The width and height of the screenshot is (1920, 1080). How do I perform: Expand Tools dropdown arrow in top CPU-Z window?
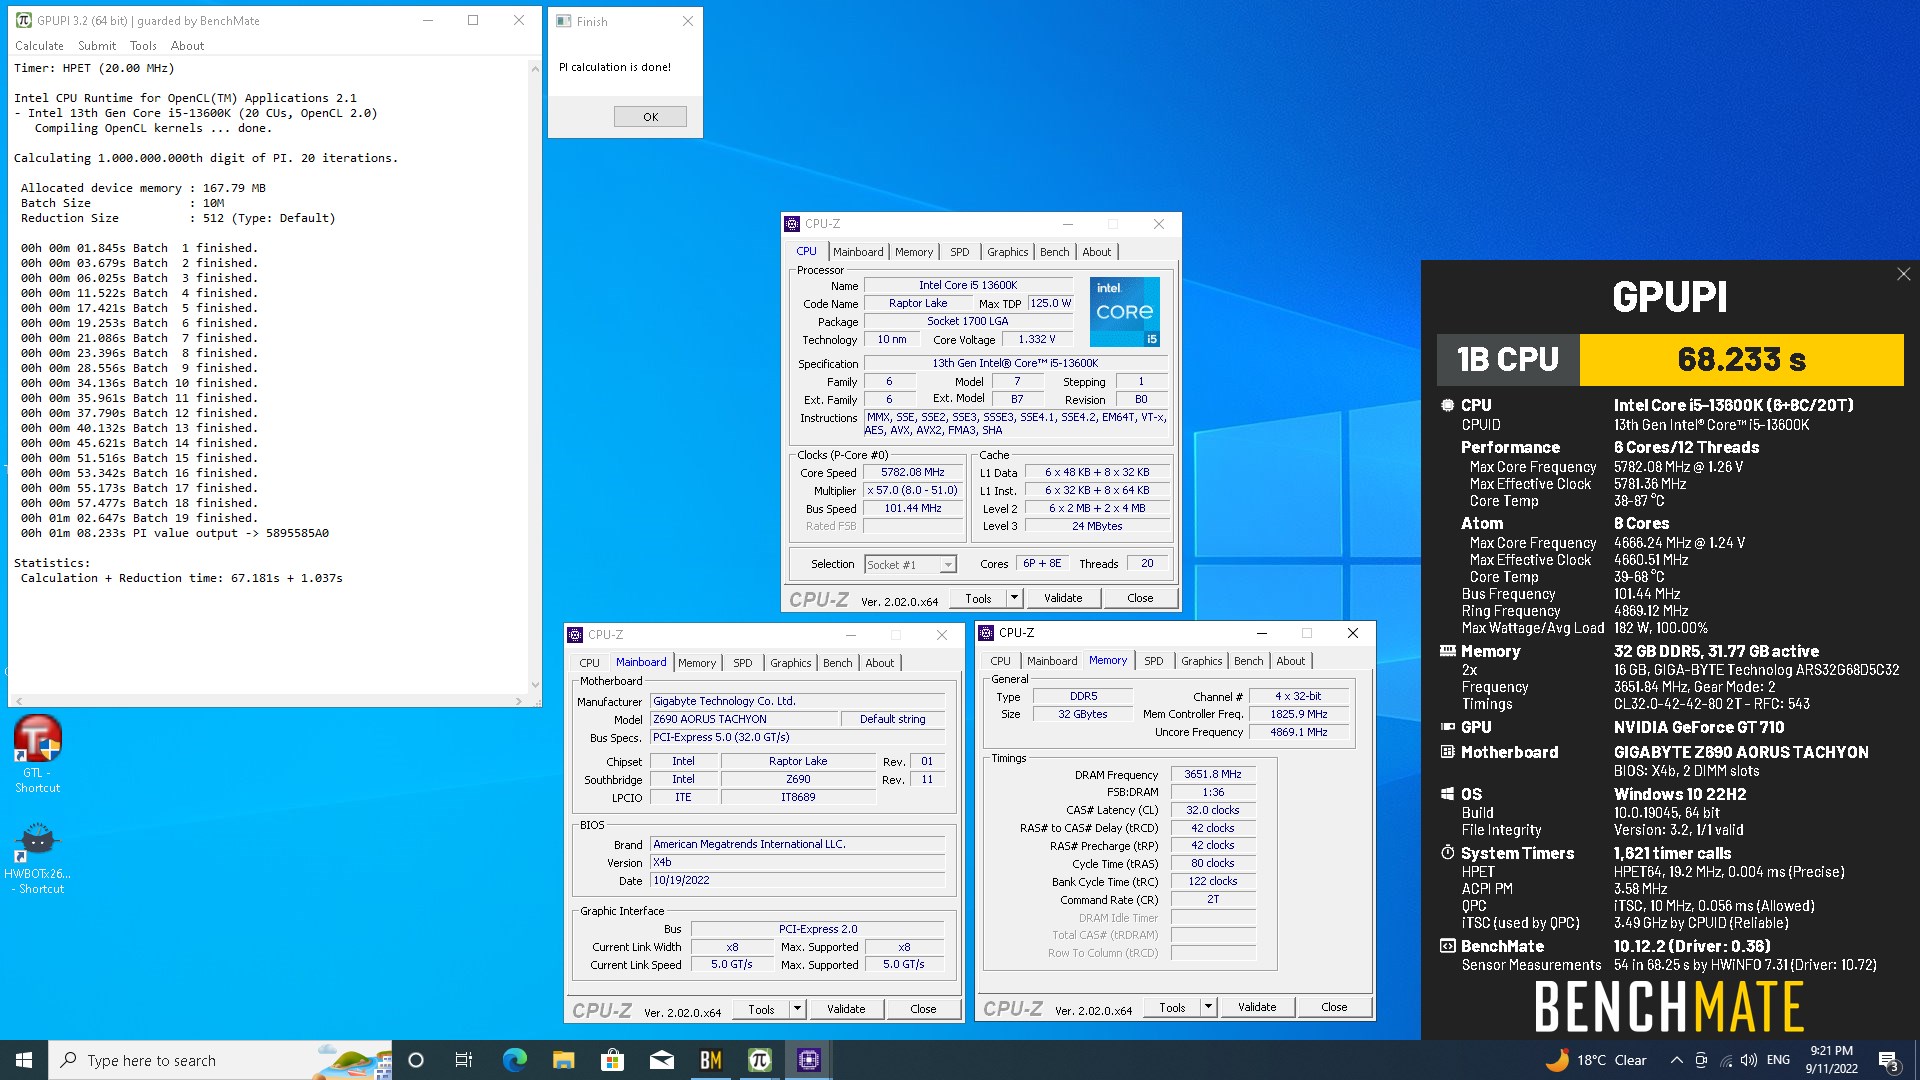tap(1014, 598)
